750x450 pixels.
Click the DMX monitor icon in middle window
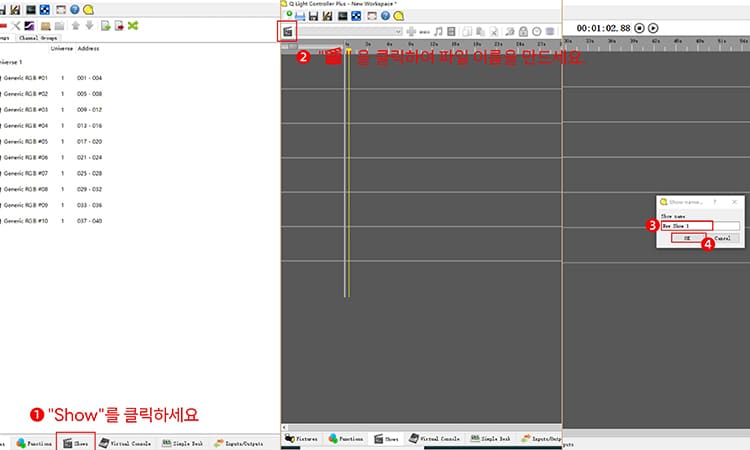pyautogui.click(x=342, y=16)
